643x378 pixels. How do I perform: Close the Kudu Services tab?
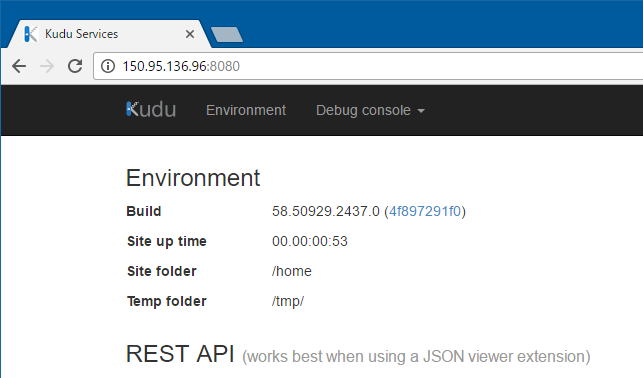[190, 34]
